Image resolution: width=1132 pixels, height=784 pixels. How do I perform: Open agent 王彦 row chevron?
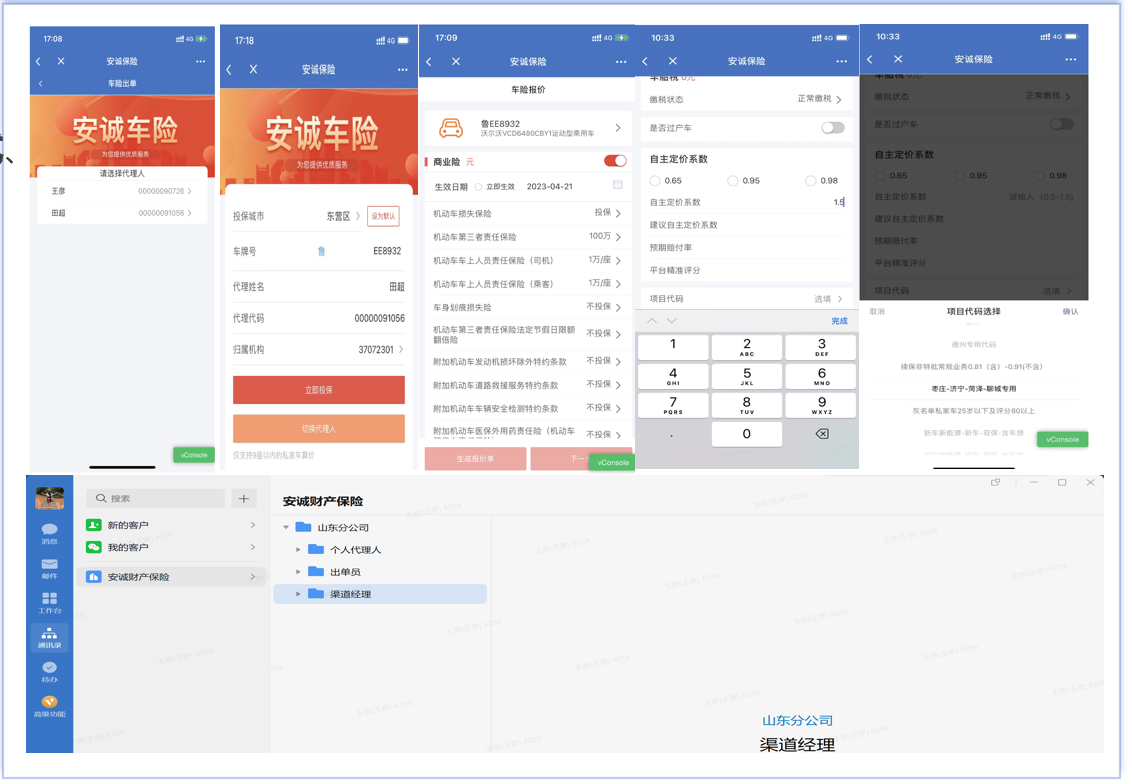(189, 191)
